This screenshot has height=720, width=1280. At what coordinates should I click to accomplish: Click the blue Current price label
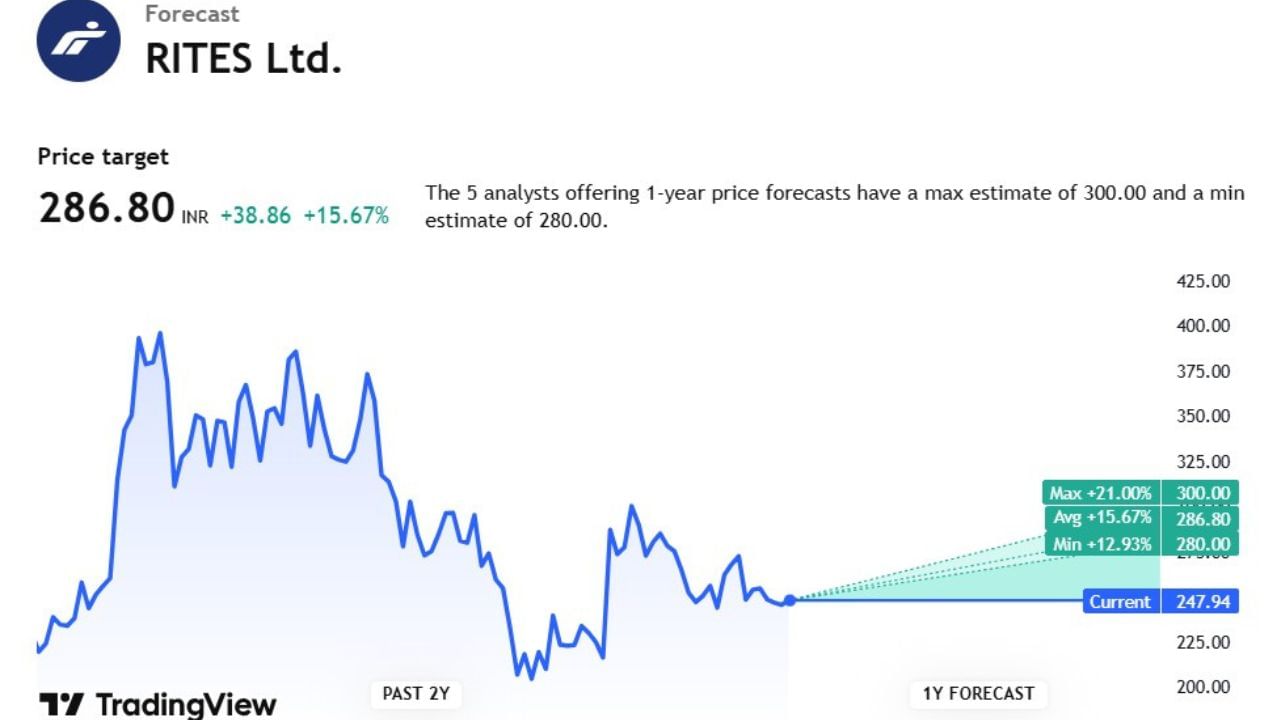click(1120, 602)
